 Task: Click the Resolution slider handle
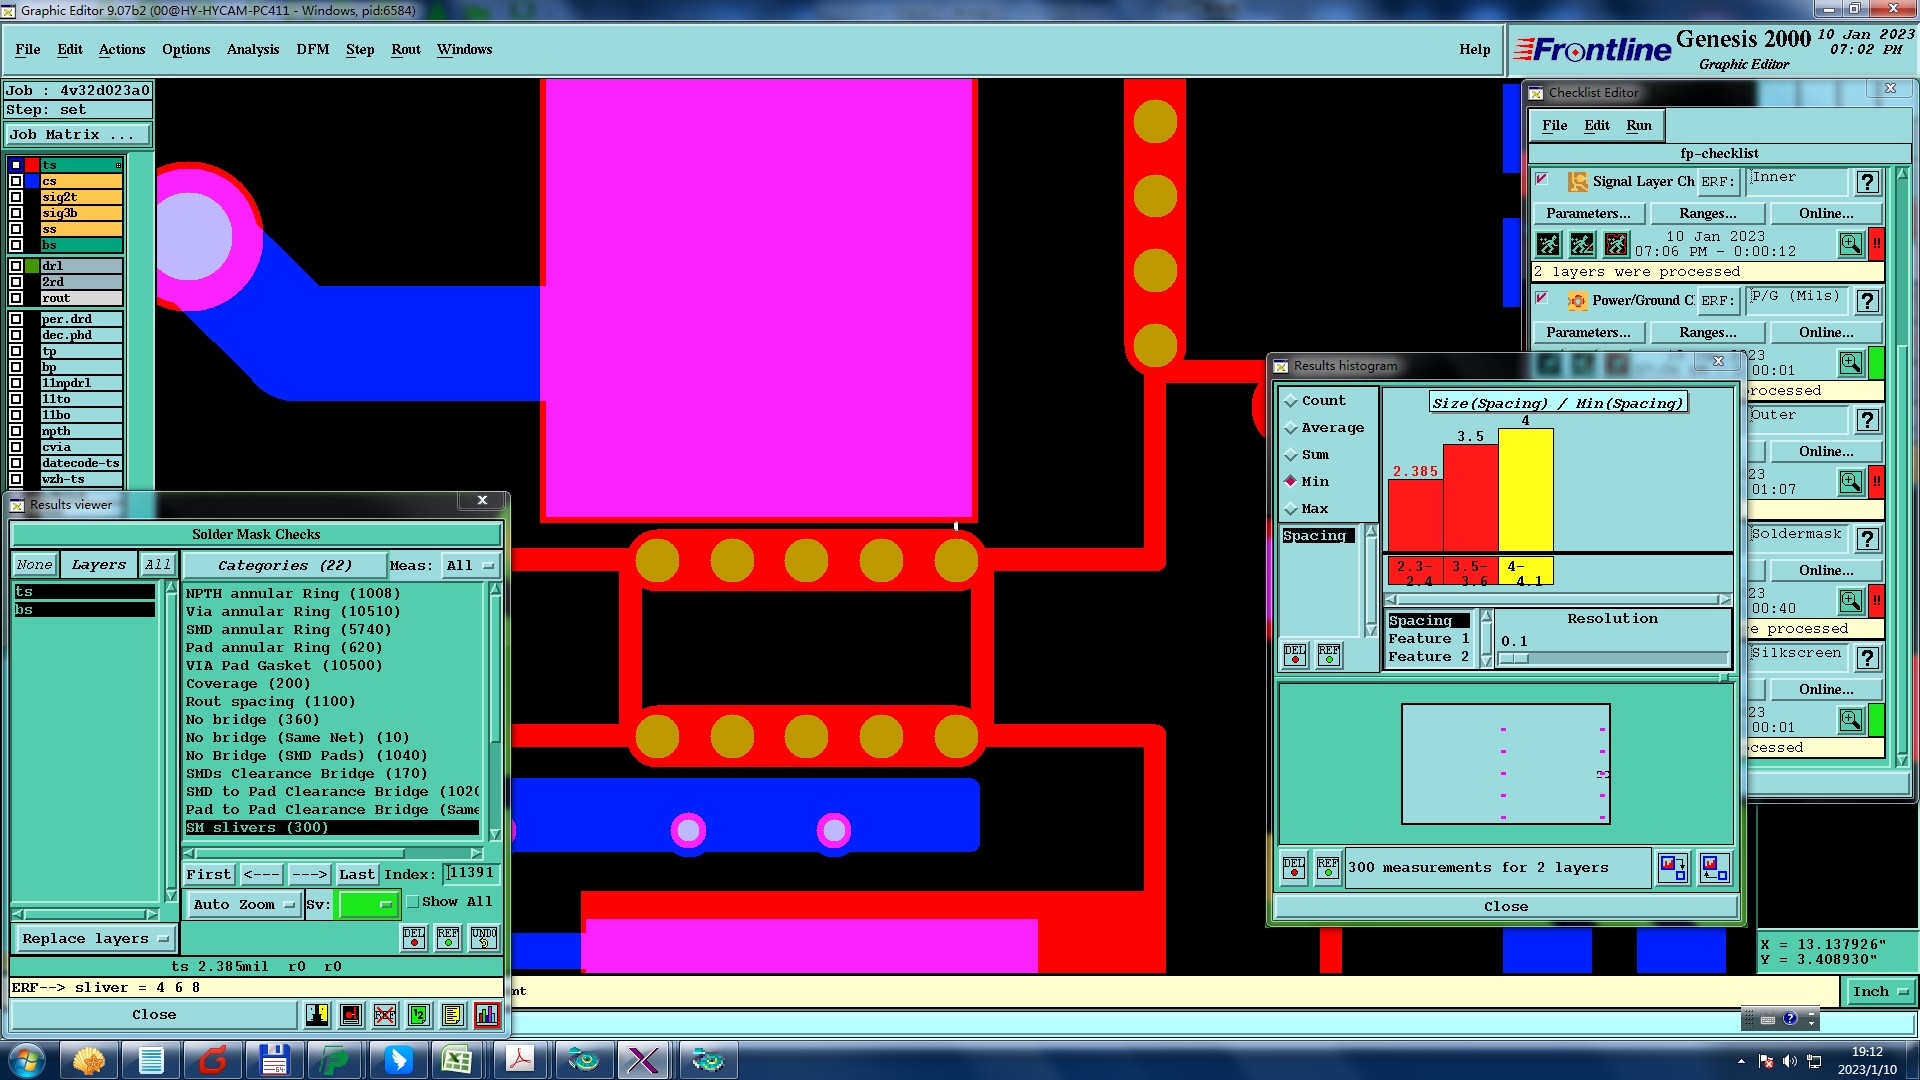[x=1514, y=658]
